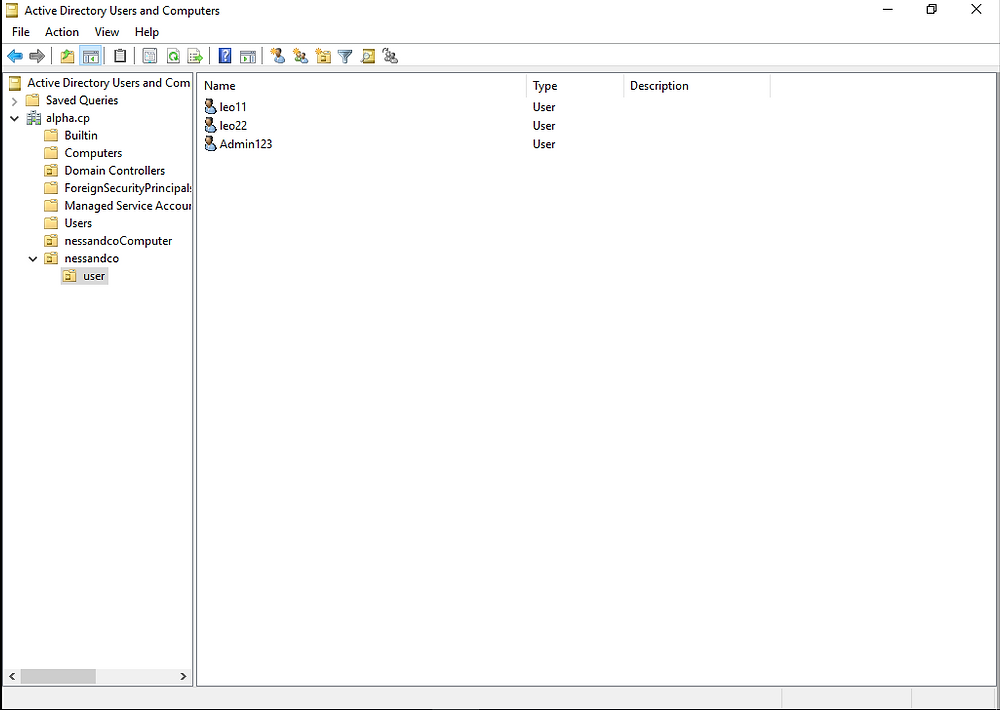Click the tree pane's horizontal scrollbar thumb
Screen dimensions: 1000x710
[x=58, y=676]
